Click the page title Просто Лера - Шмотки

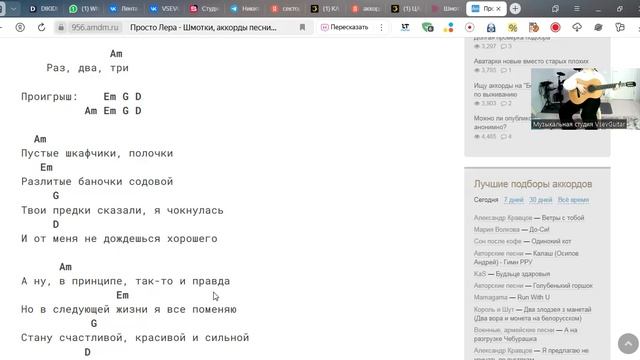[203, 27]
